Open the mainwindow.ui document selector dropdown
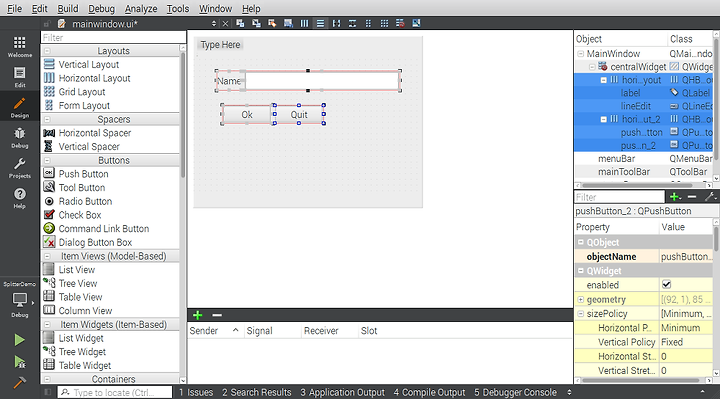 point(214,23)
